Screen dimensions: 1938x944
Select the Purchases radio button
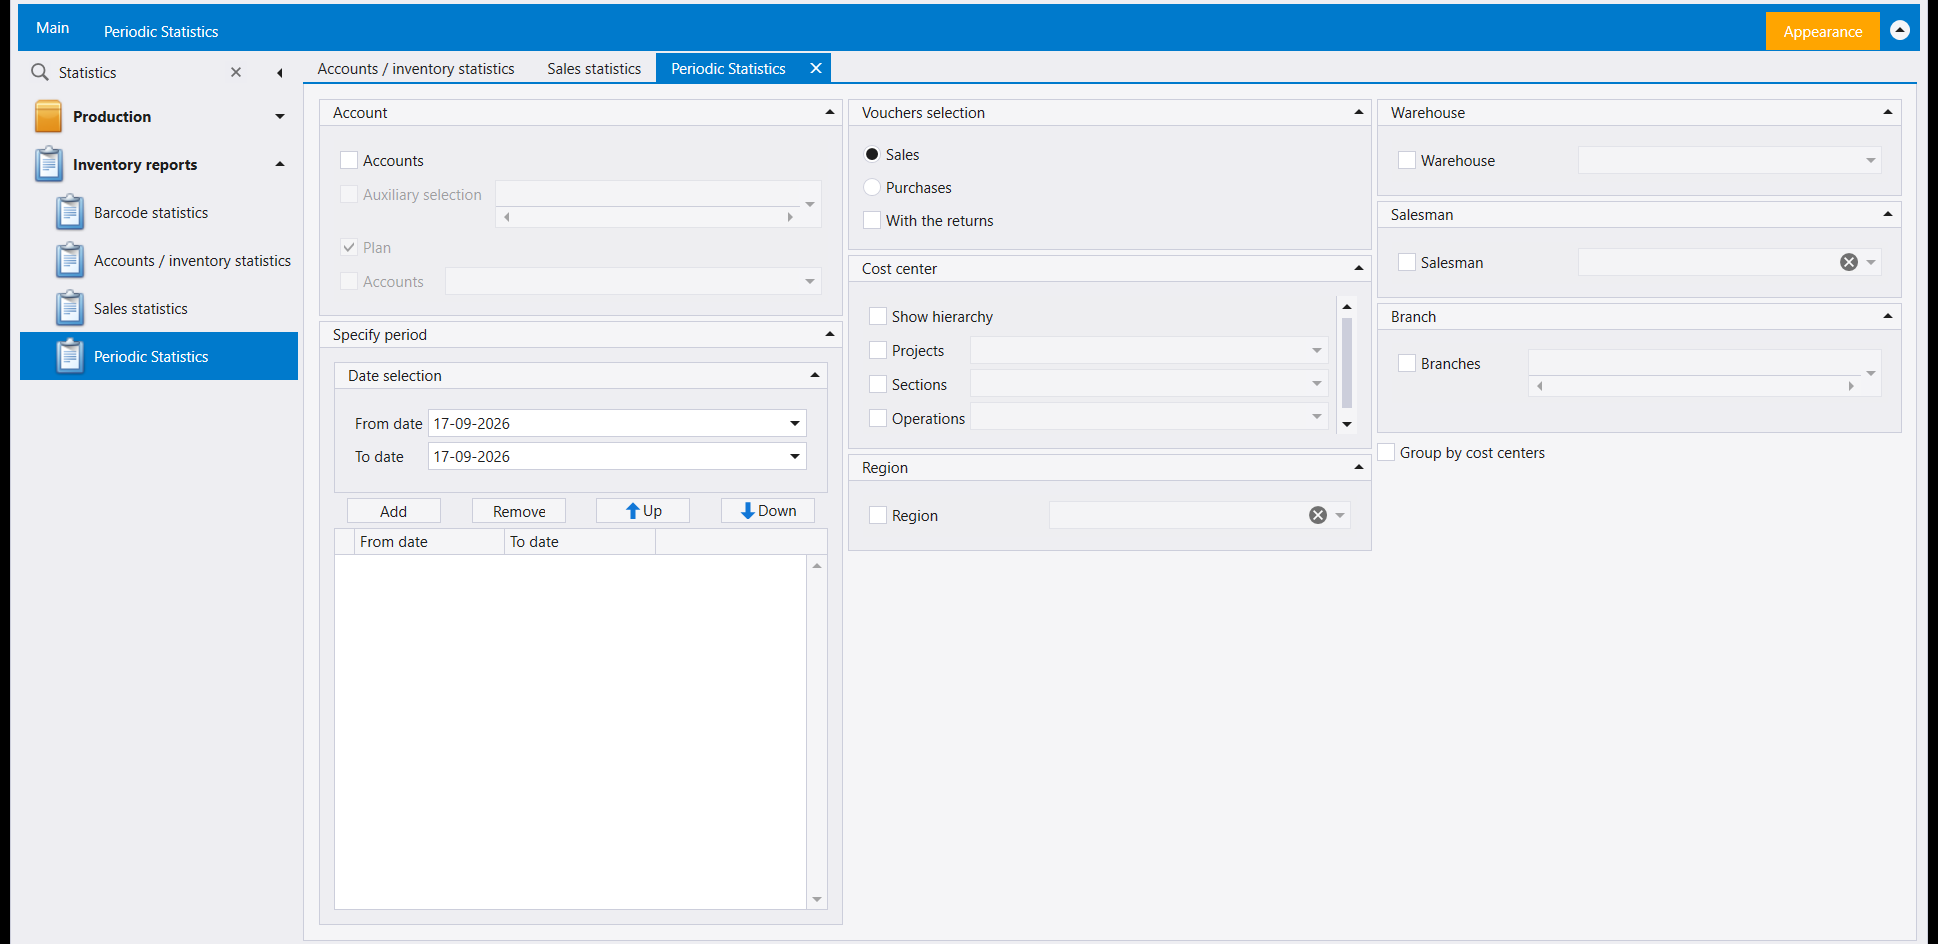point(872,187)
